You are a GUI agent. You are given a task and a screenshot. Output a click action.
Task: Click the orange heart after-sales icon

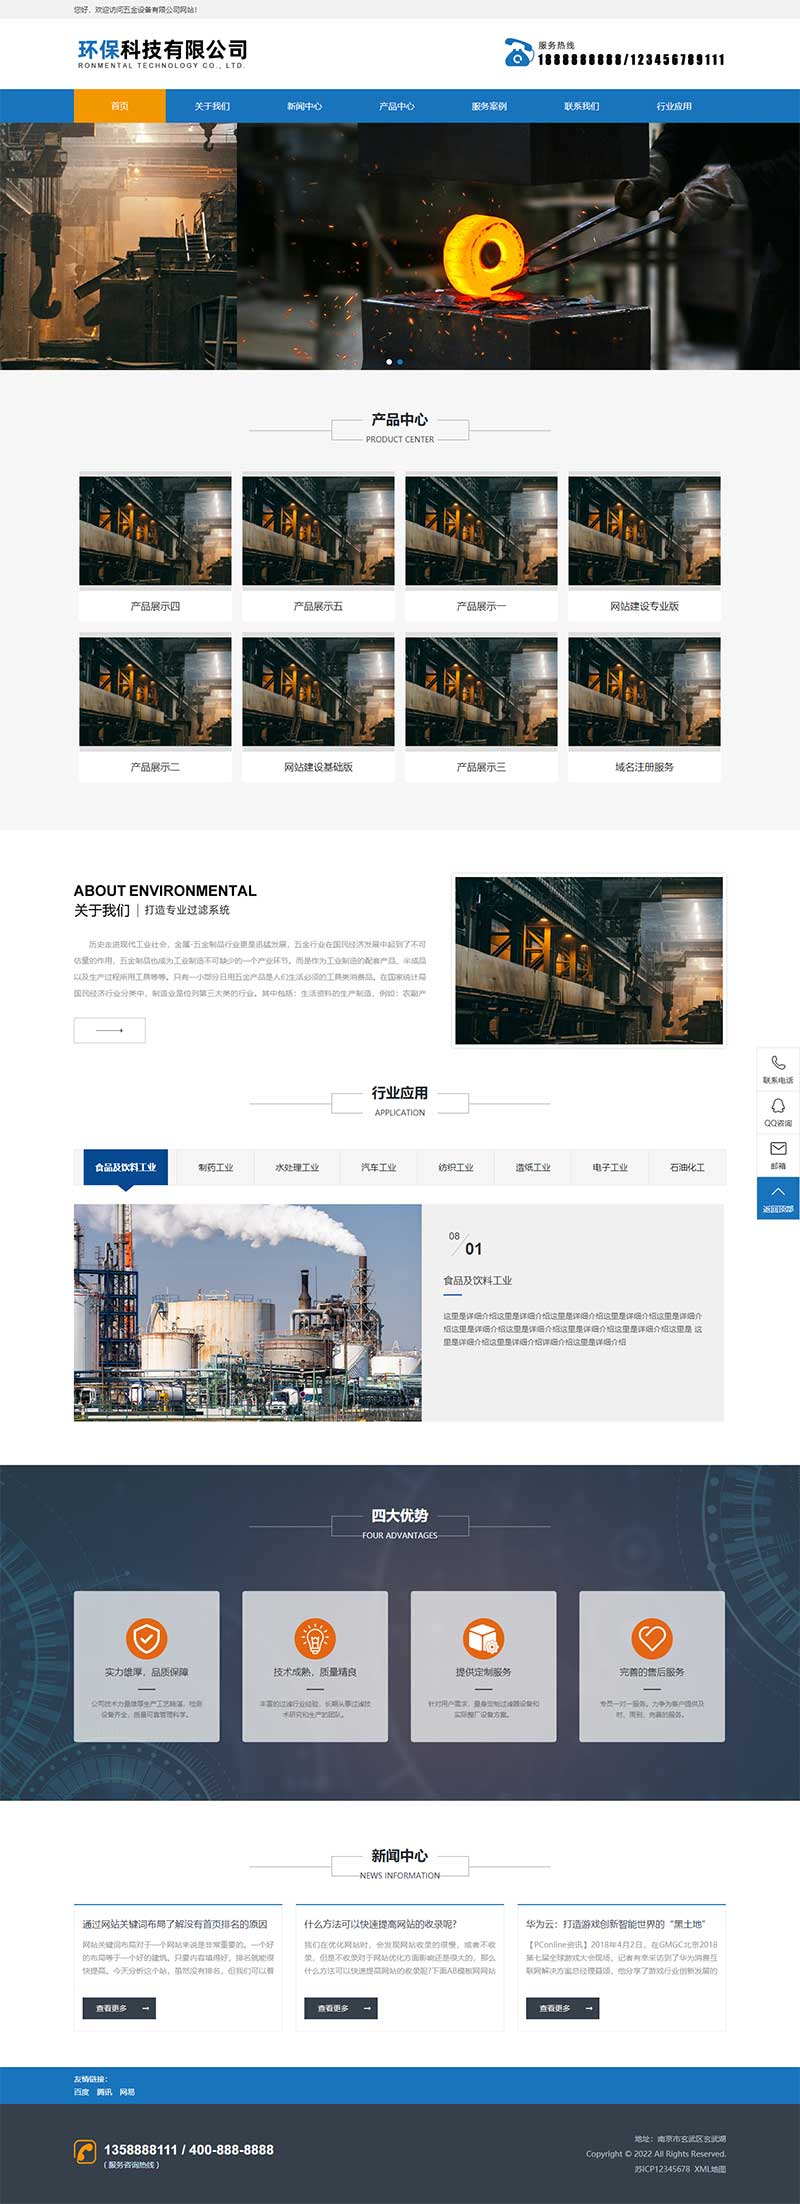[652, 1638]
